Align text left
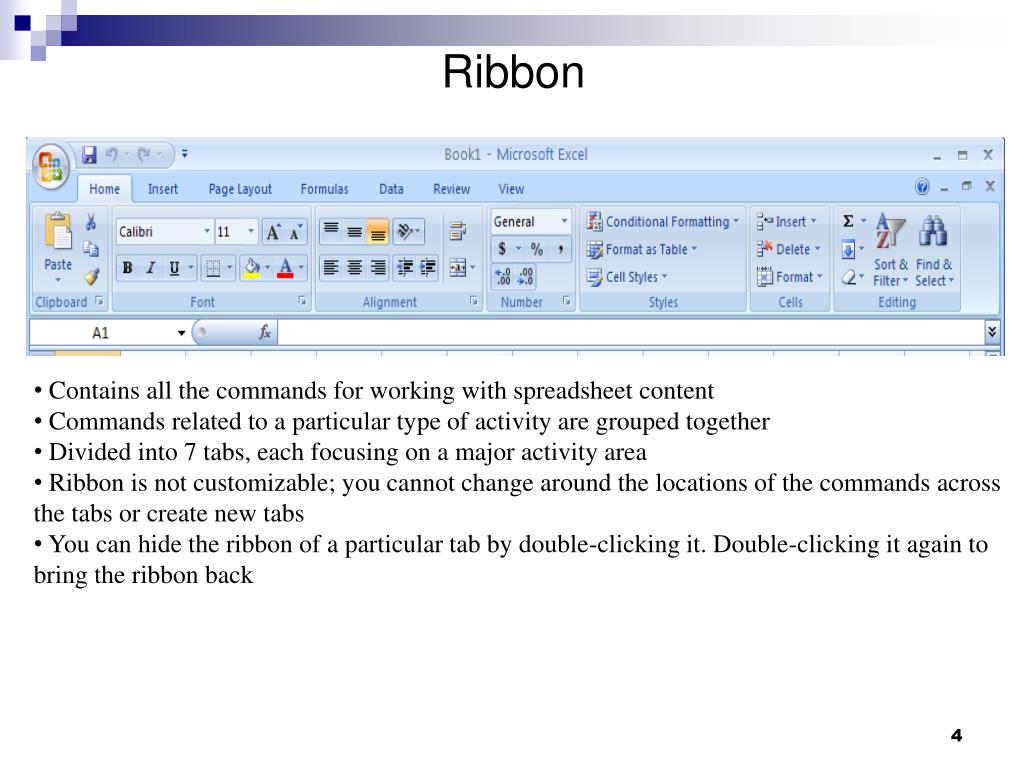The image size is (1024, 768). (x=331, y=268)
